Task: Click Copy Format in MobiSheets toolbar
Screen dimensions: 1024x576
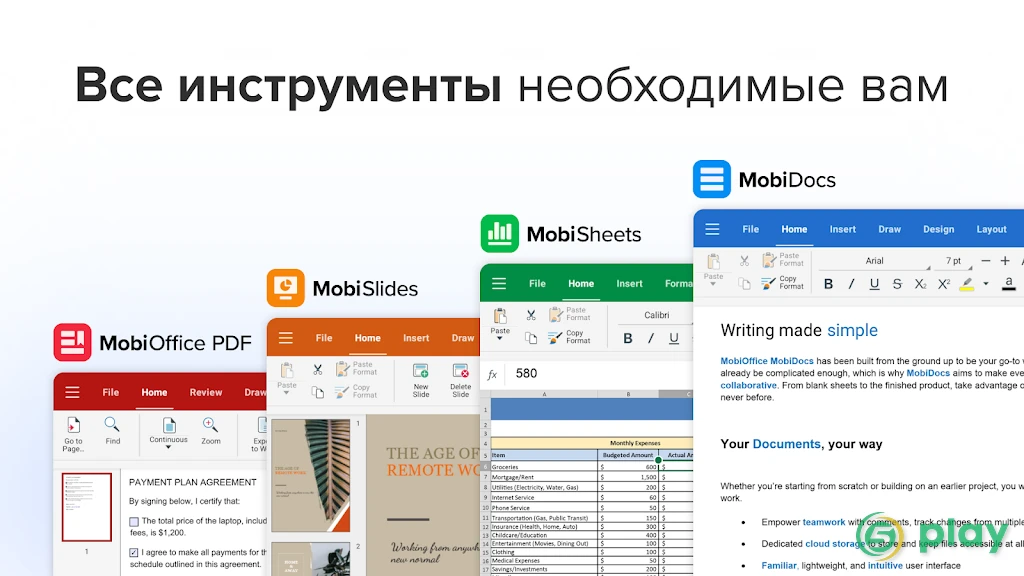Action: point(569,337)
